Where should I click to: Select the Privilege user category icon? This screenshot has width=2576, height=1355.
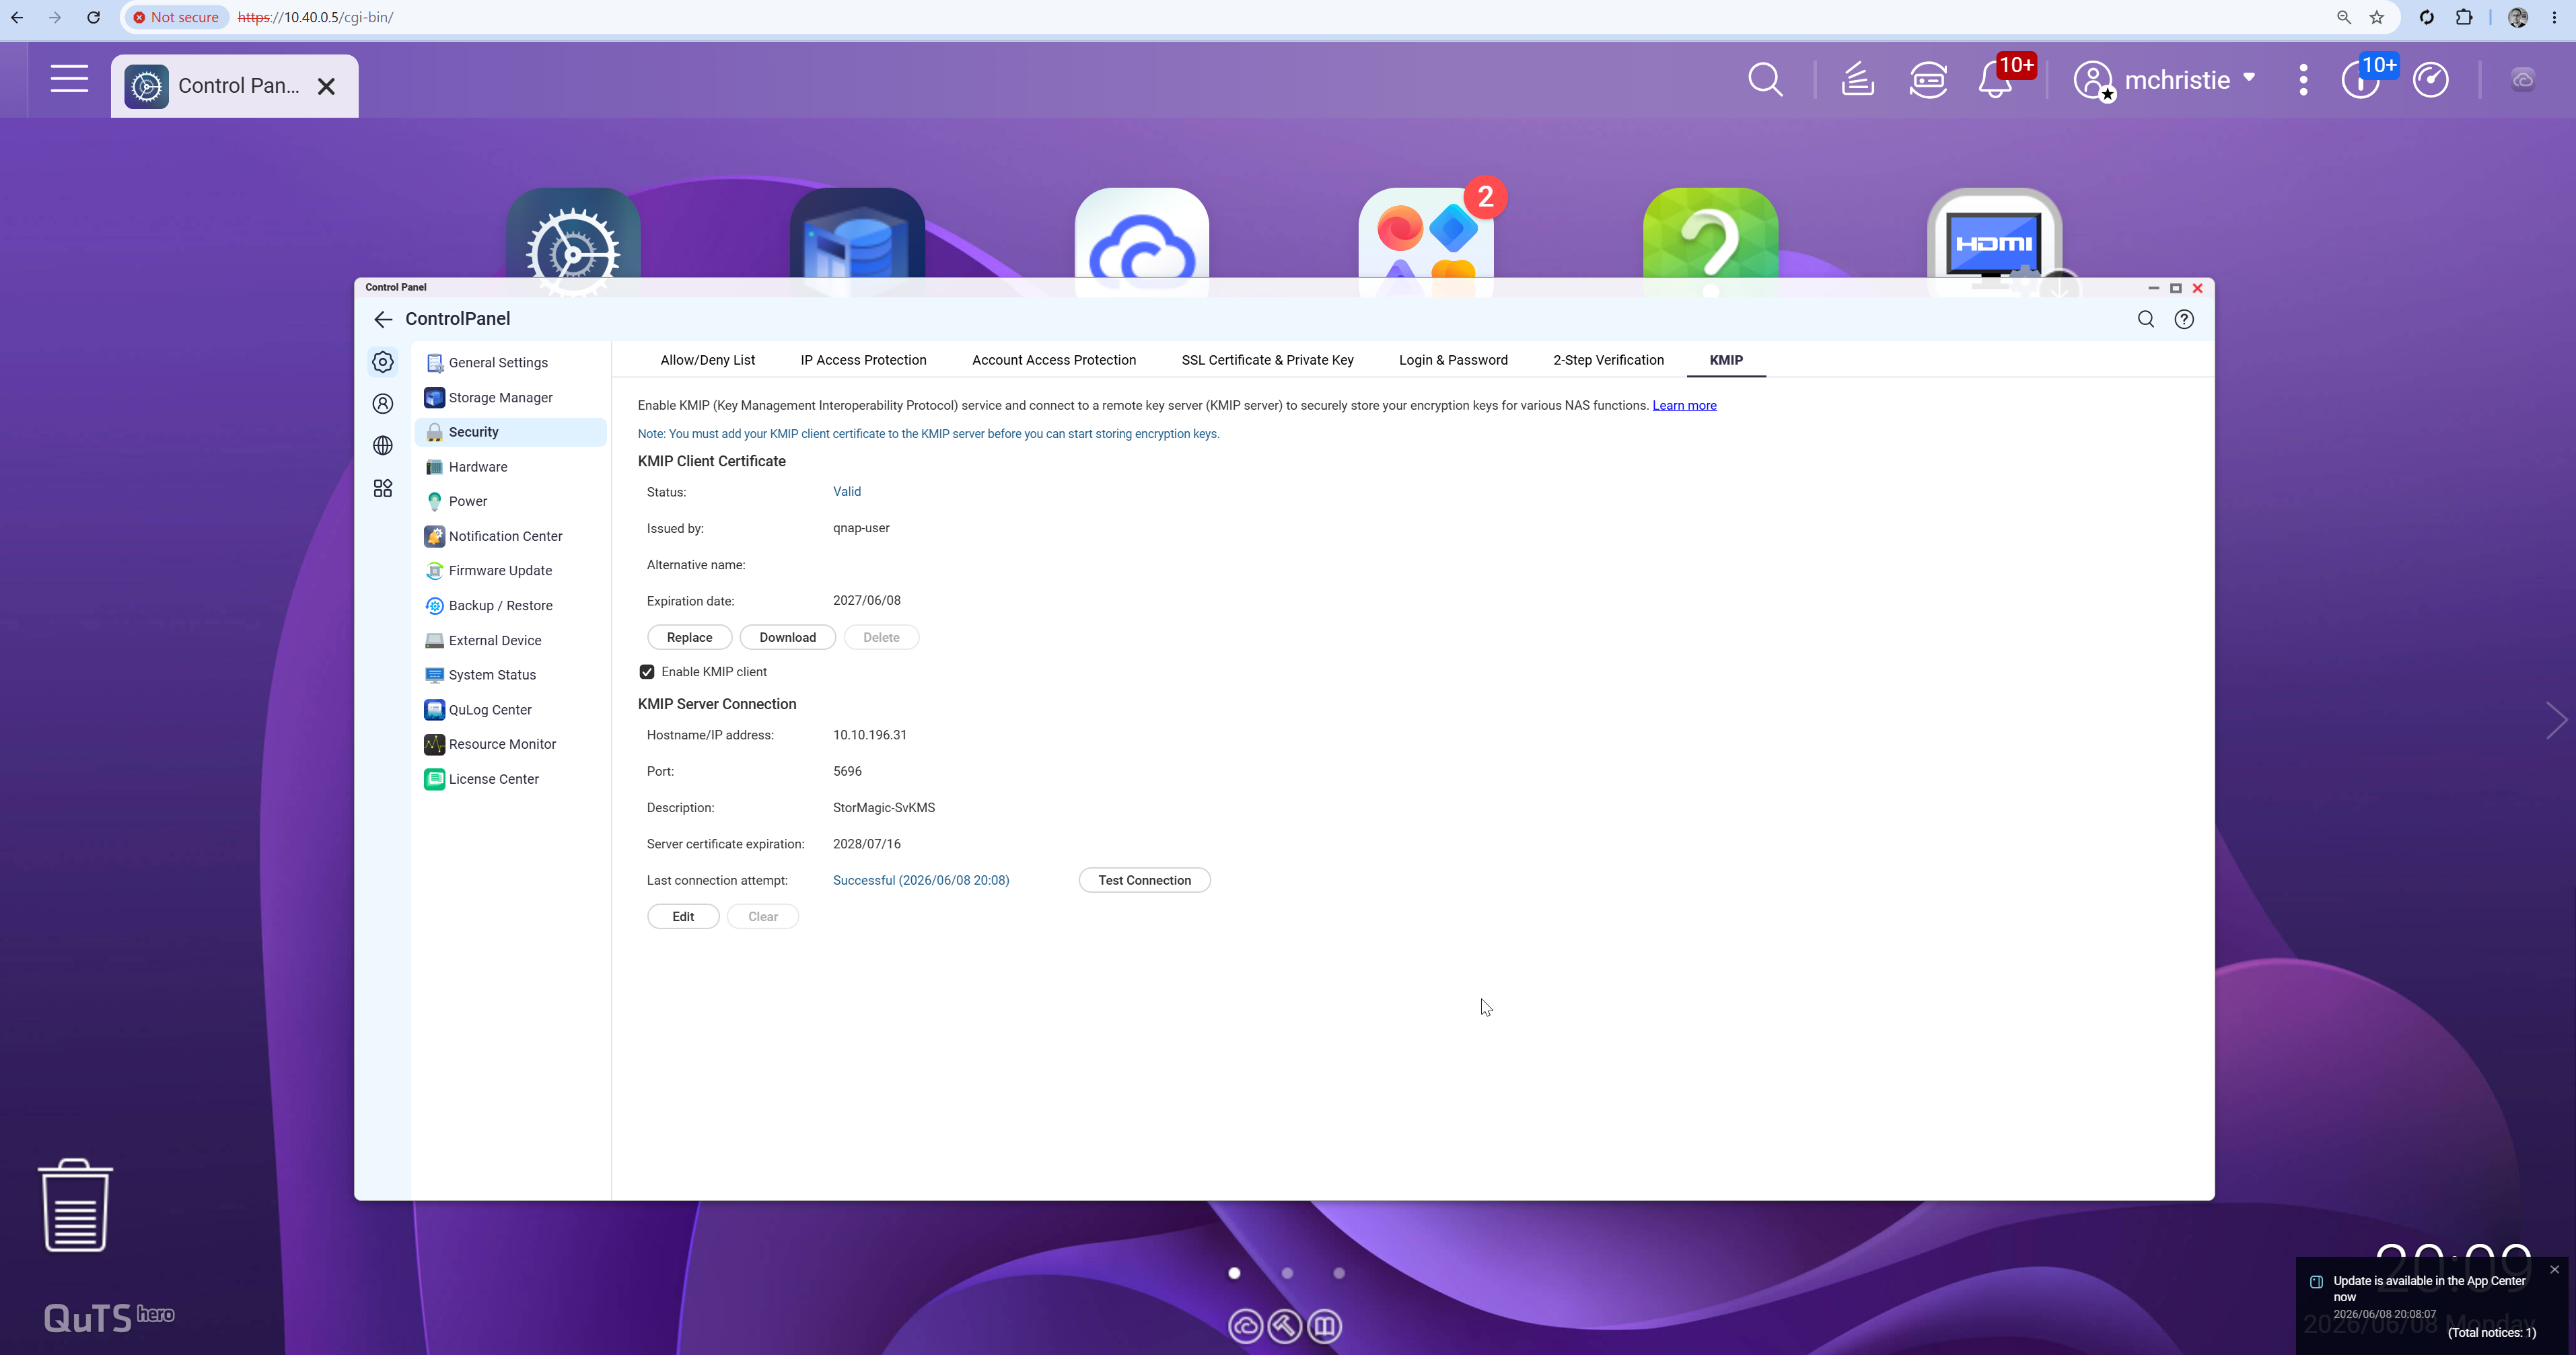[383, 404]
